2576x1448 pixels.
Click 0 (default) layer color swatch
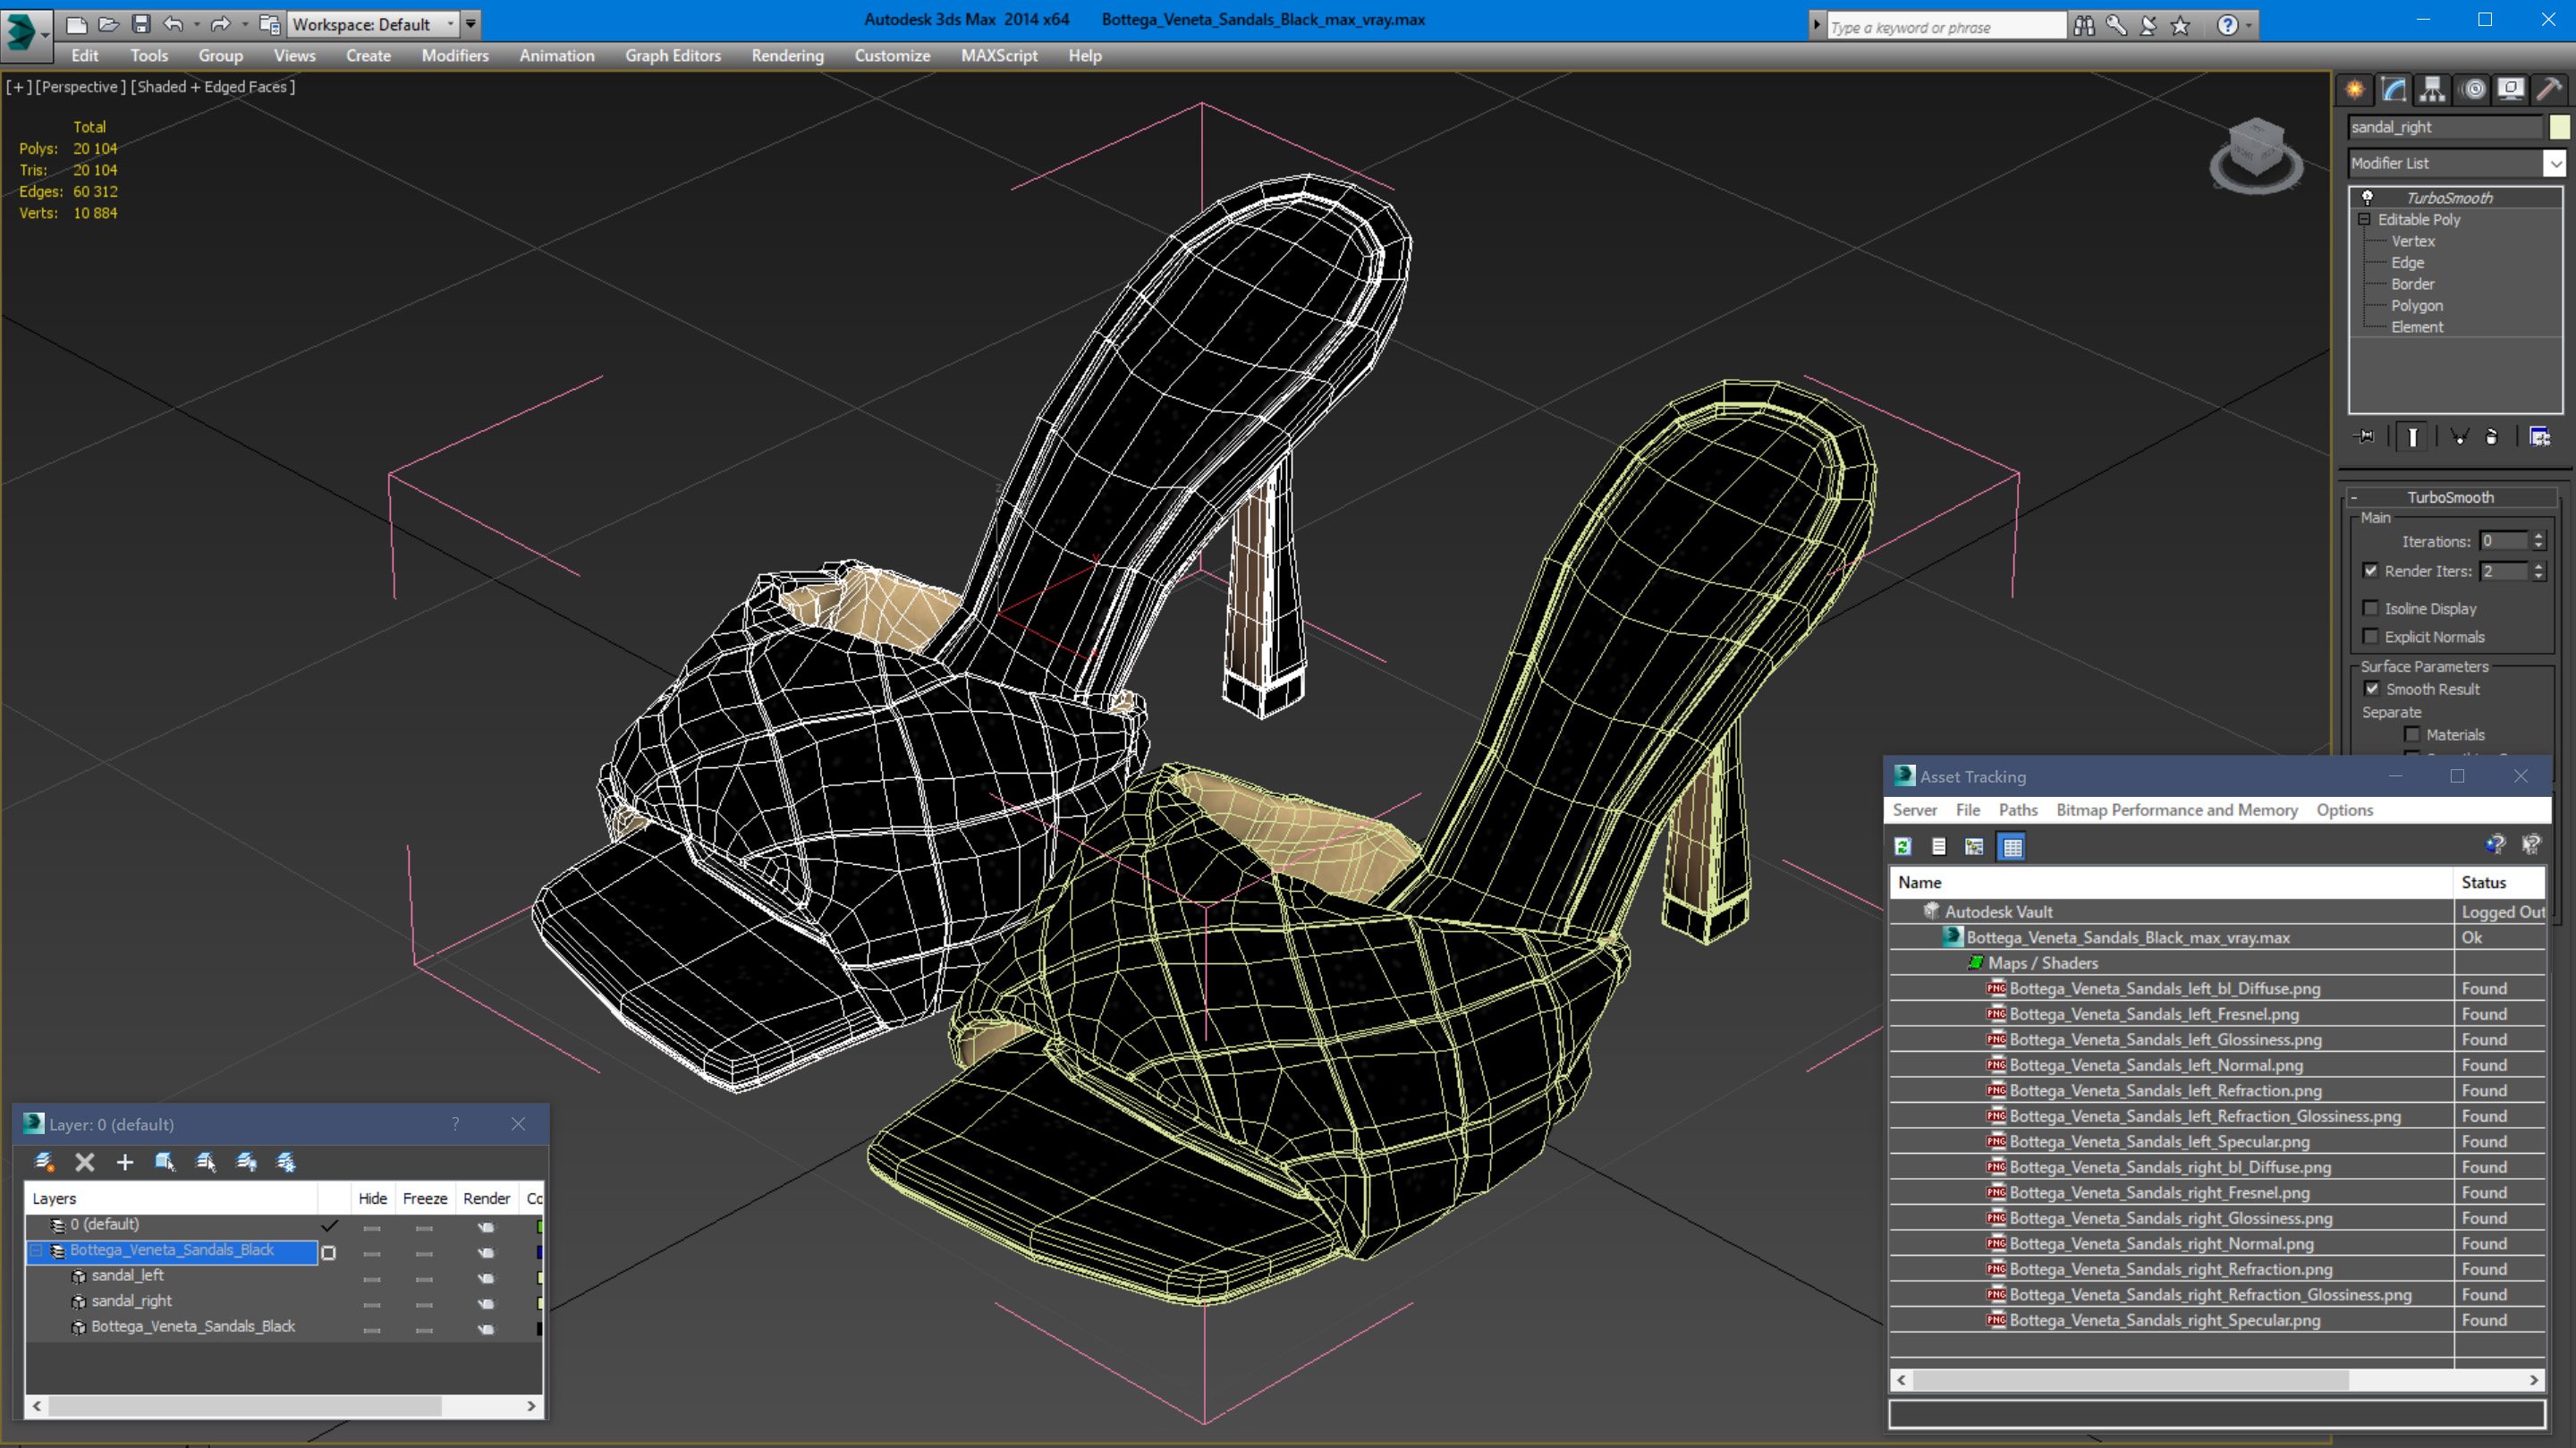pyautogui.click(x=539, y=1227)
